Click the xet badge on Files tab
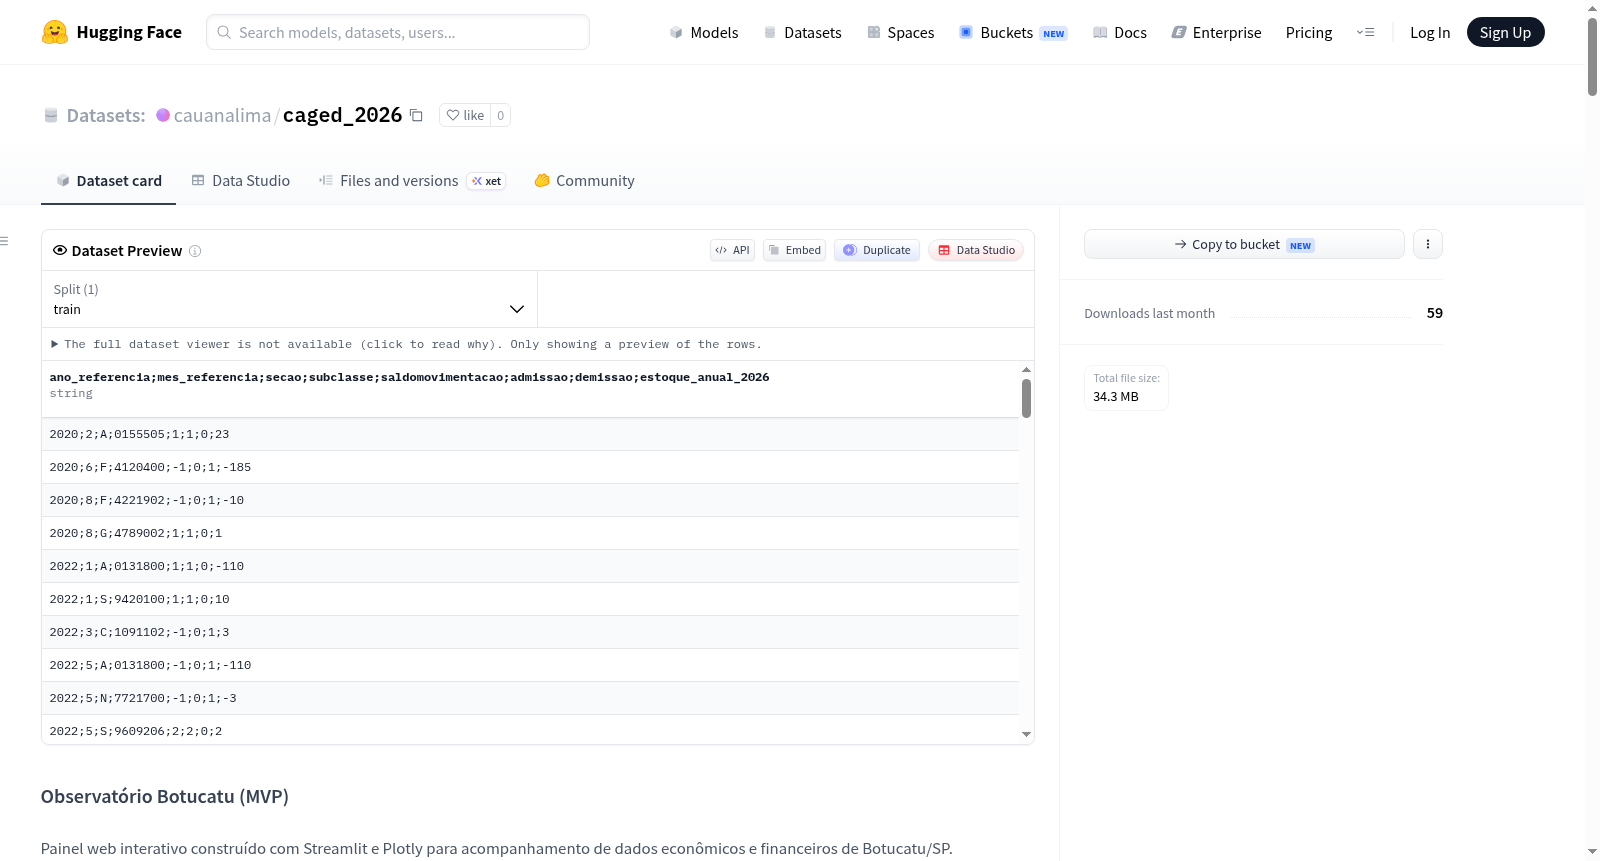Image resolution: width=1600 pixels, height=861 pixels. [487, 181]
